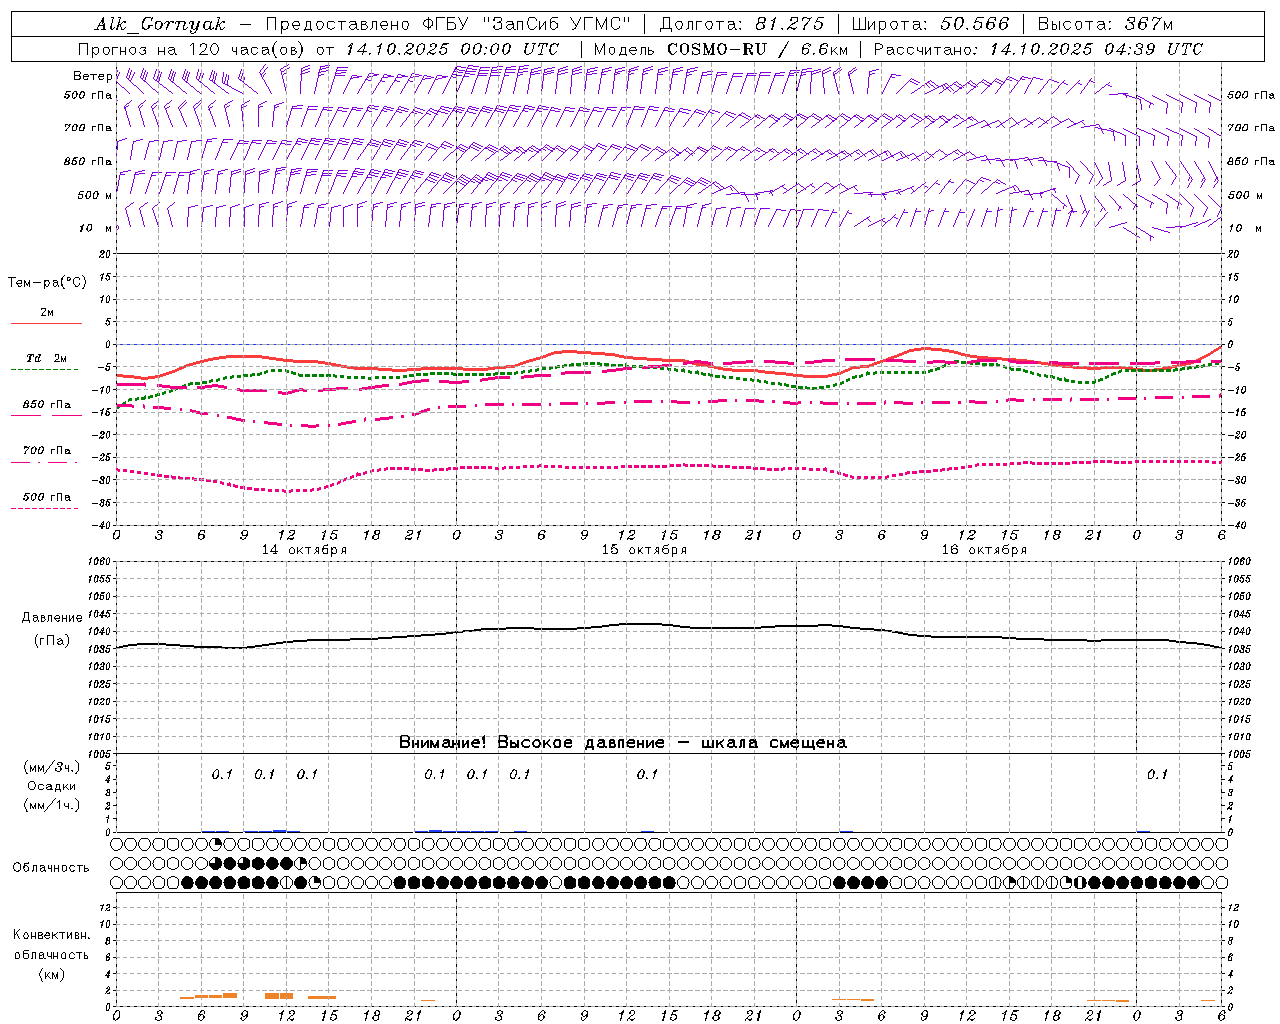Select the elevation text Высота: 367м
Image resolution: width=1280 pixels, height=1024 pixels.
point(1105,24)
